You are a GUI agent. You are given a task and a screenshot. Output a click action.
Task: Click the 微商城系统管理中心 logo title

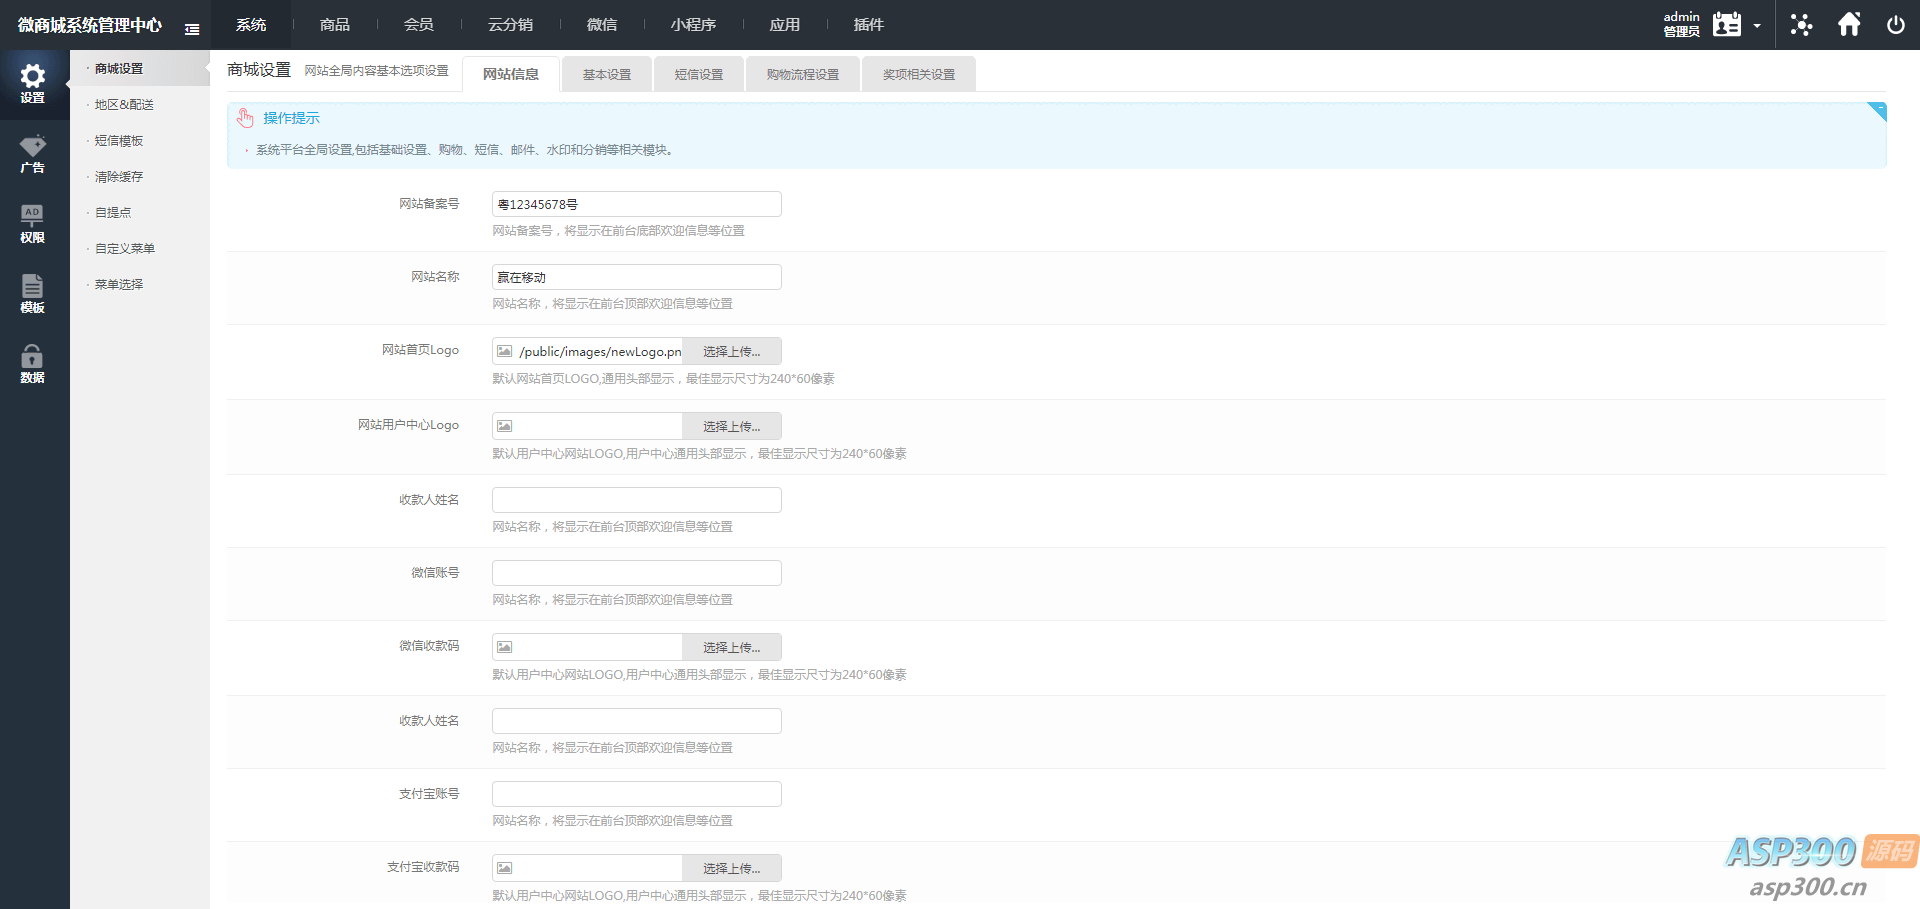tap(90, 25)
